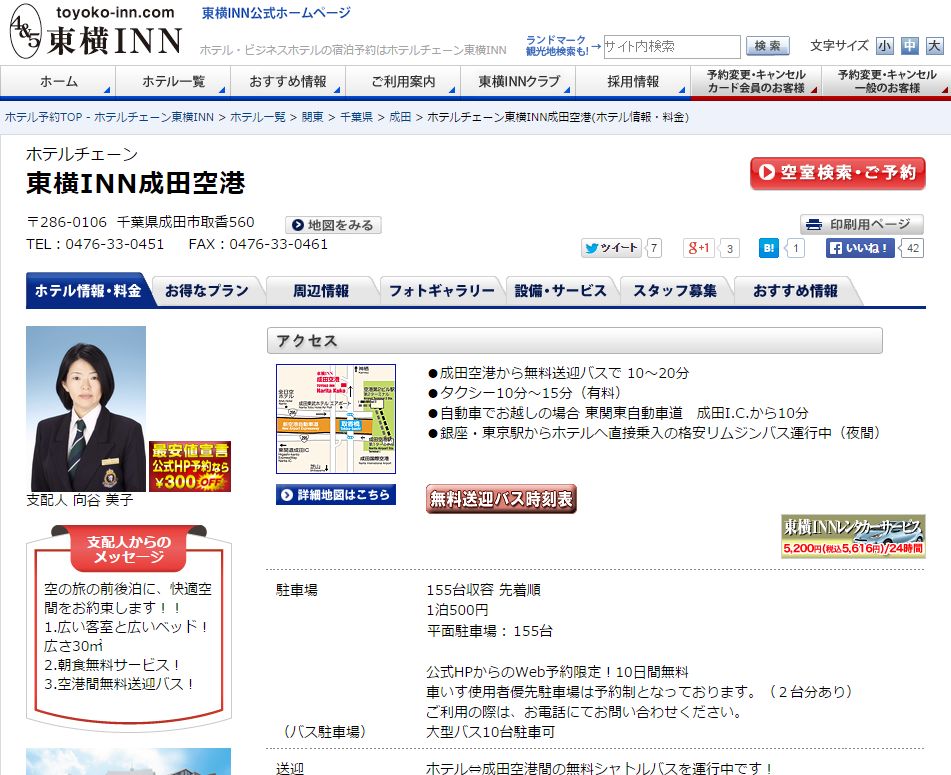Open the 採用情報 navigation menu

[633, 81]
